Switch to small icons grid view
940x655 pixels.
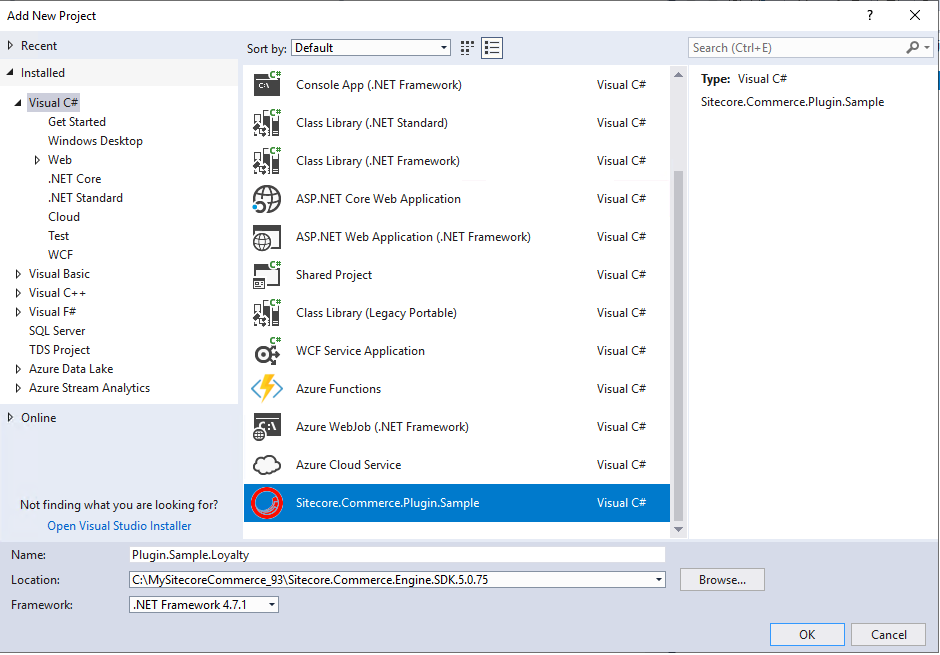(x=467, y=48)
